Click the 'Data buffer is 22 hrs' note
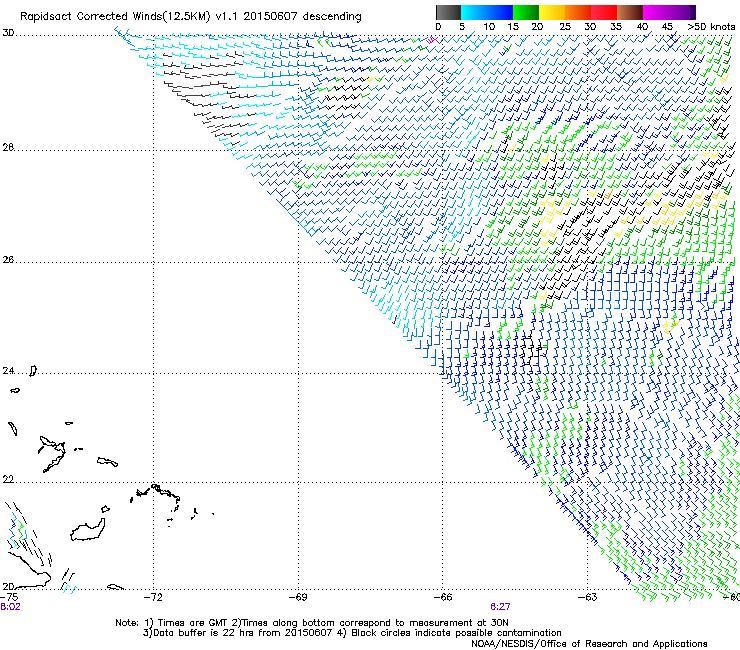Screen dimensions: 740x650 point(352,633)
